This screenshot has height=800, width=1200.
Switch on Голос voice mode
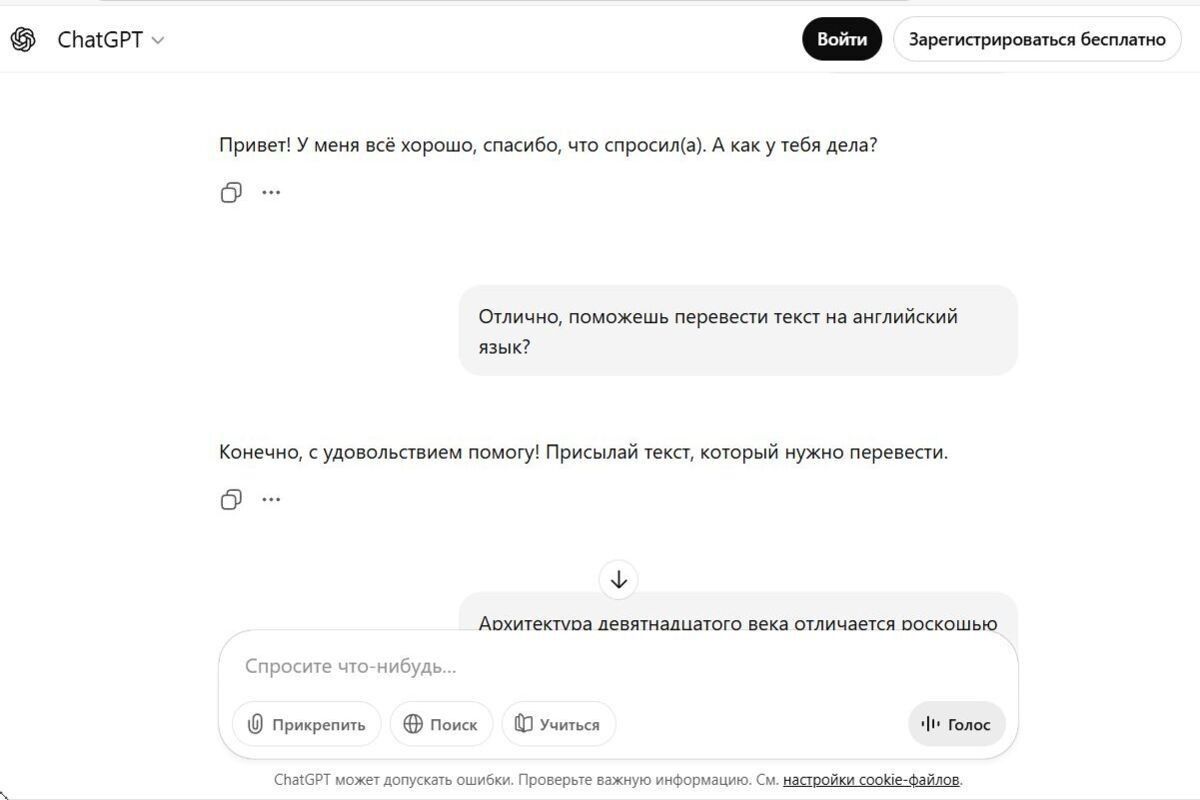tap(956, 723)
